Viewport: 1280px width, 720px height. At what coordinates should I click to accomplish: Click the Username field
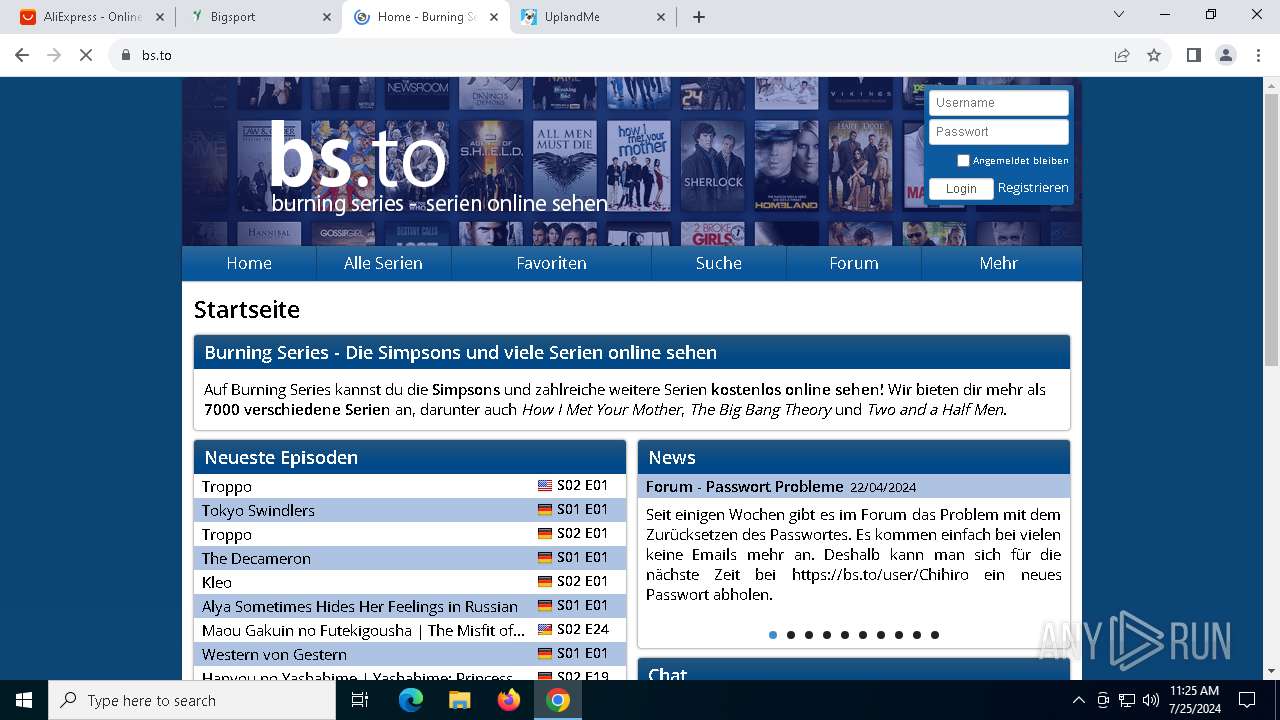click(x=999, y=103)
